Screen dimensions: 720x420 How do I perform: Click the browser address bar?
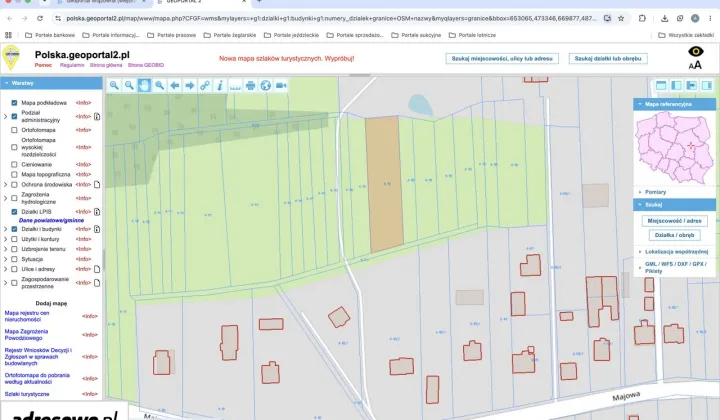coord(331,18)
